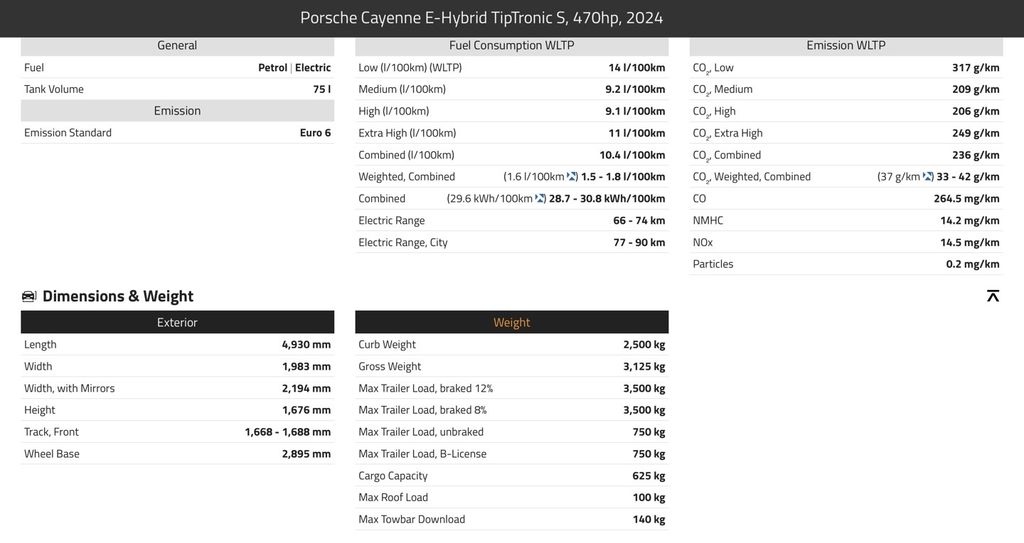Click the Emission WLTP header
Viewport: 1024px width, 543px height.
pos(845,45)
